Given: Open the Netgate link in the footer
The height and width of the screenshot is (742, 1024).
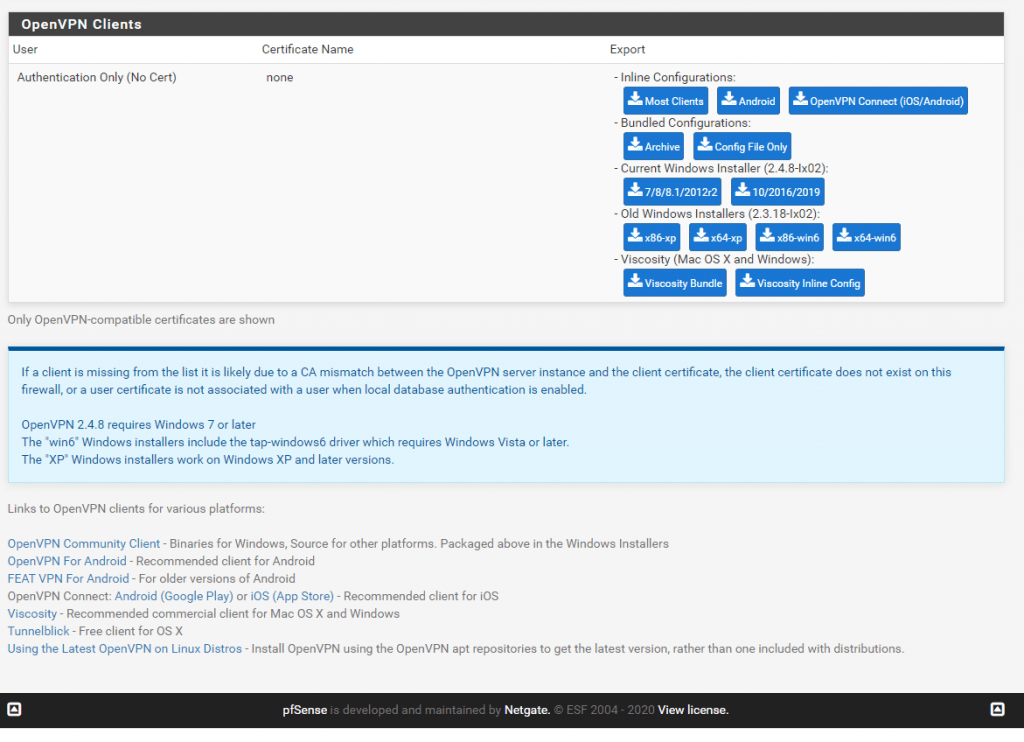Looking at the screenshot, I should coord(527,710).
